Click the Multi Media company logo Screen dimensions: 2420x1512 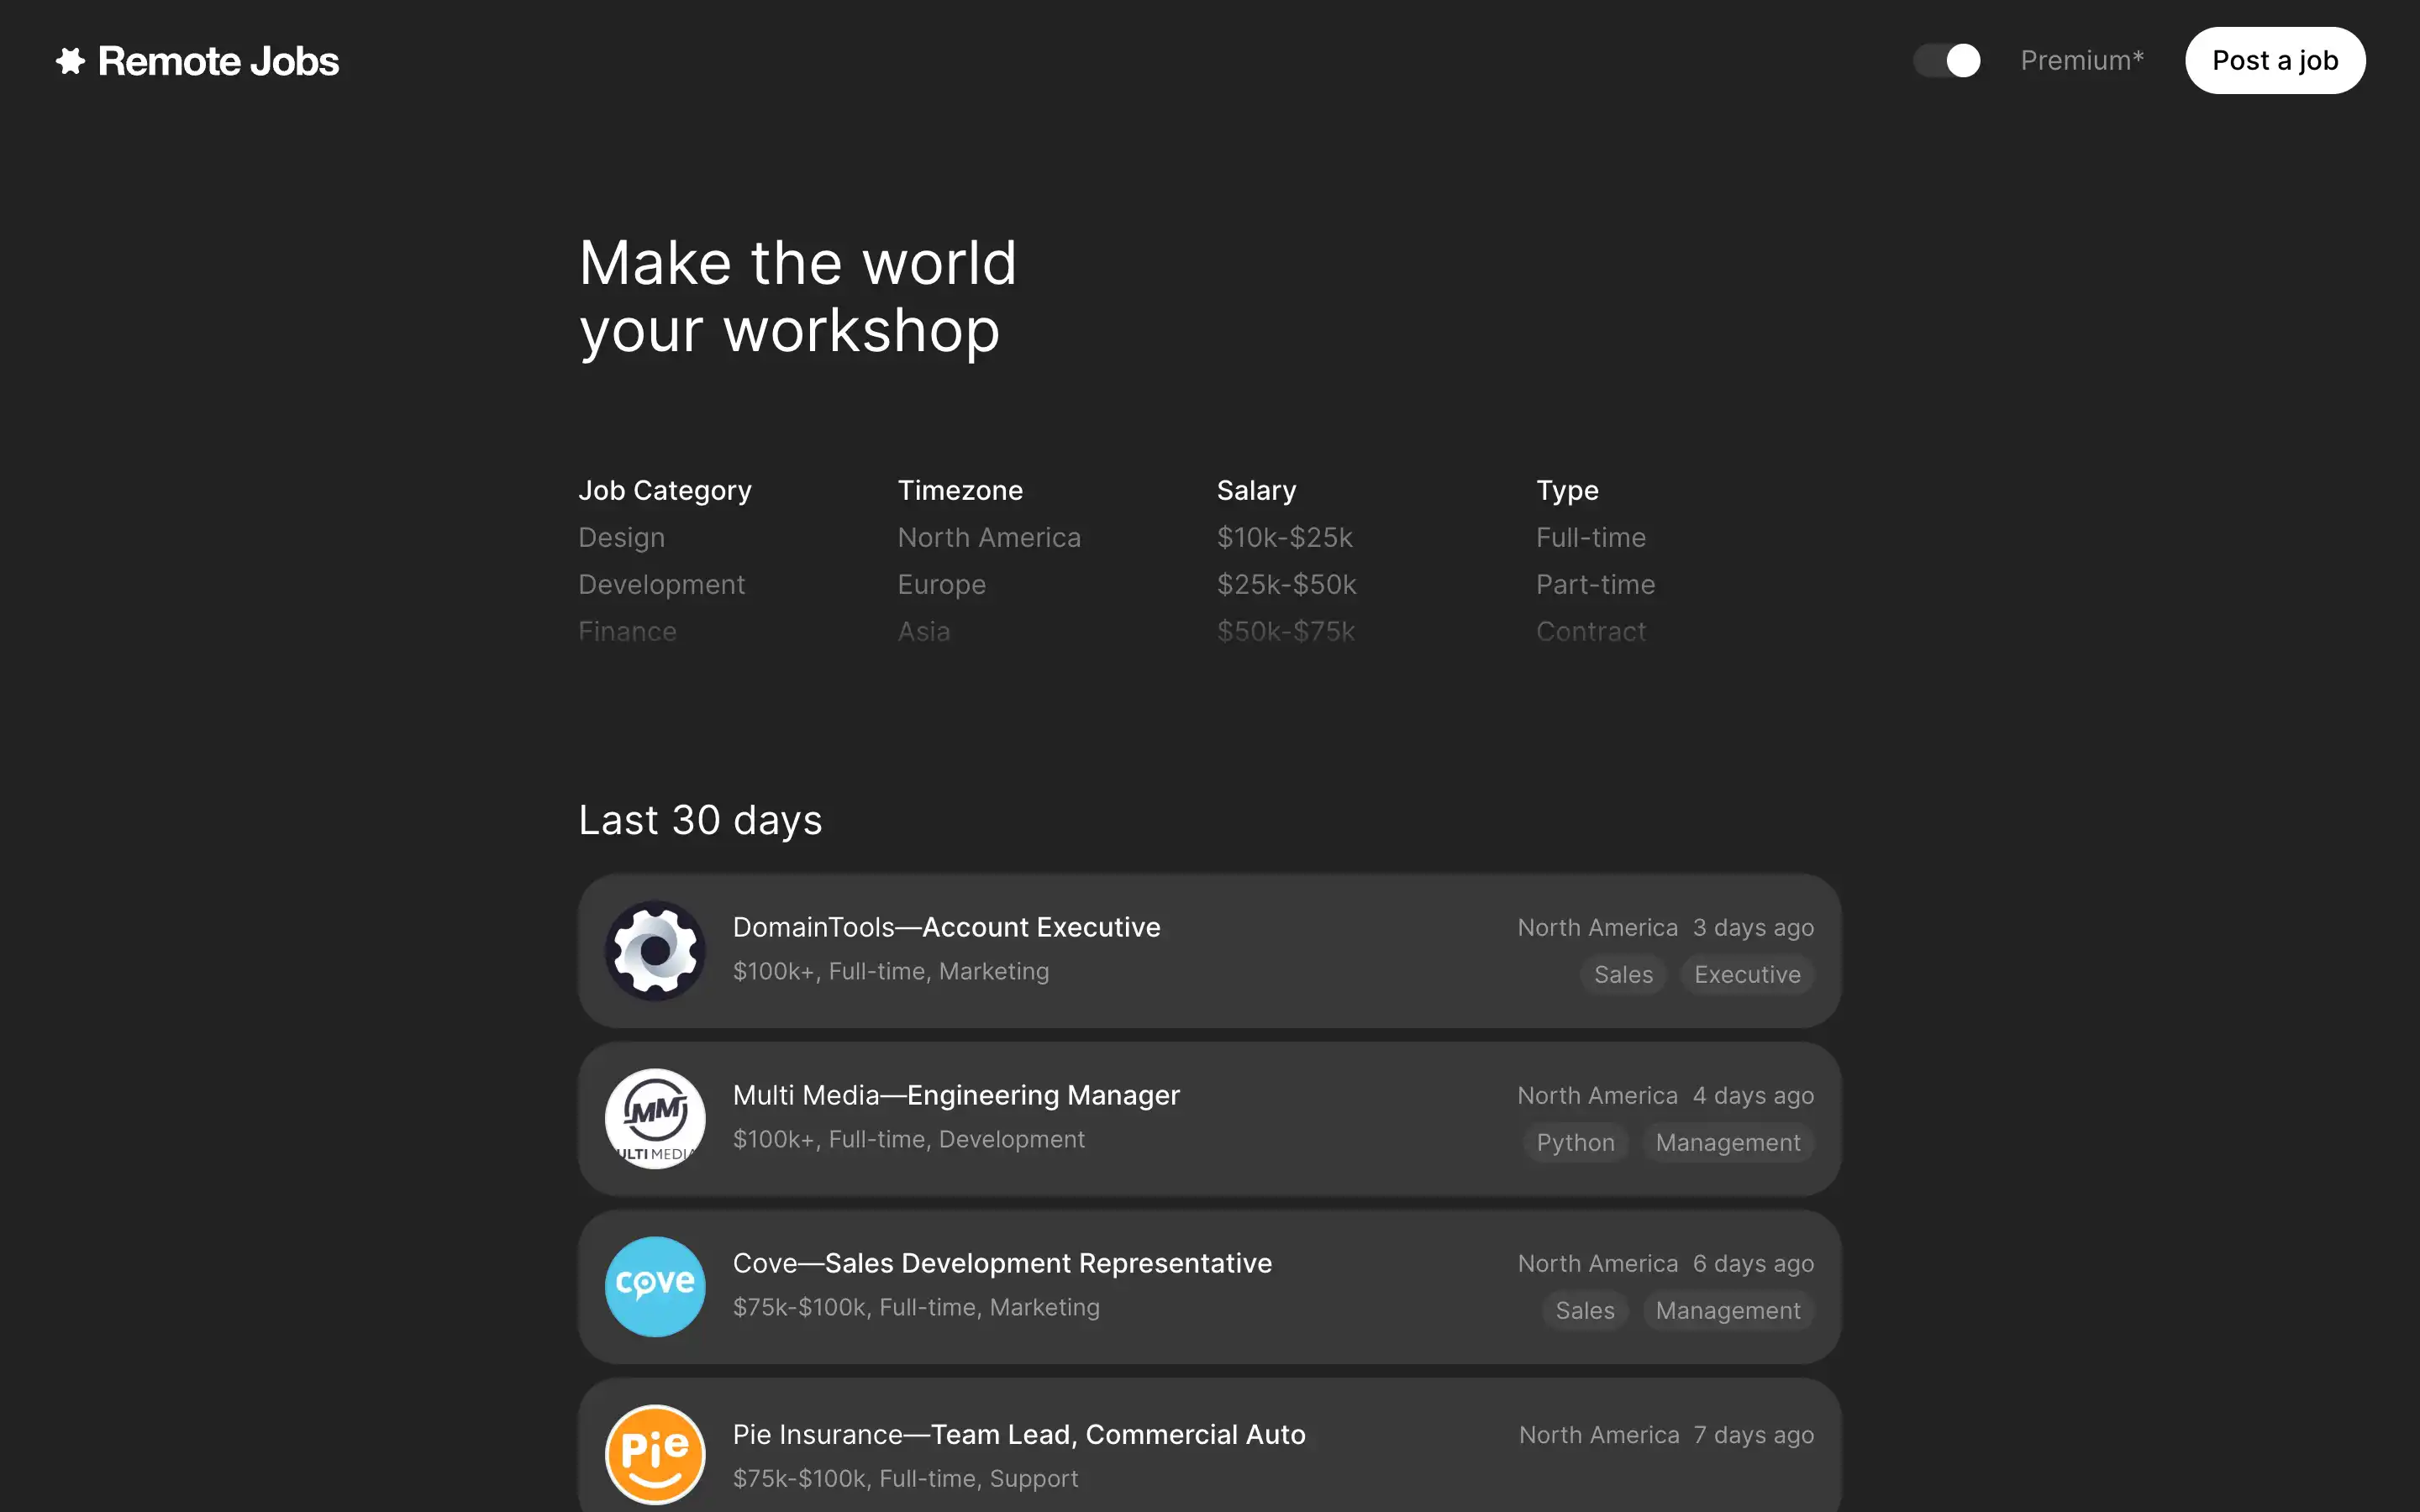coord(655,1119)
